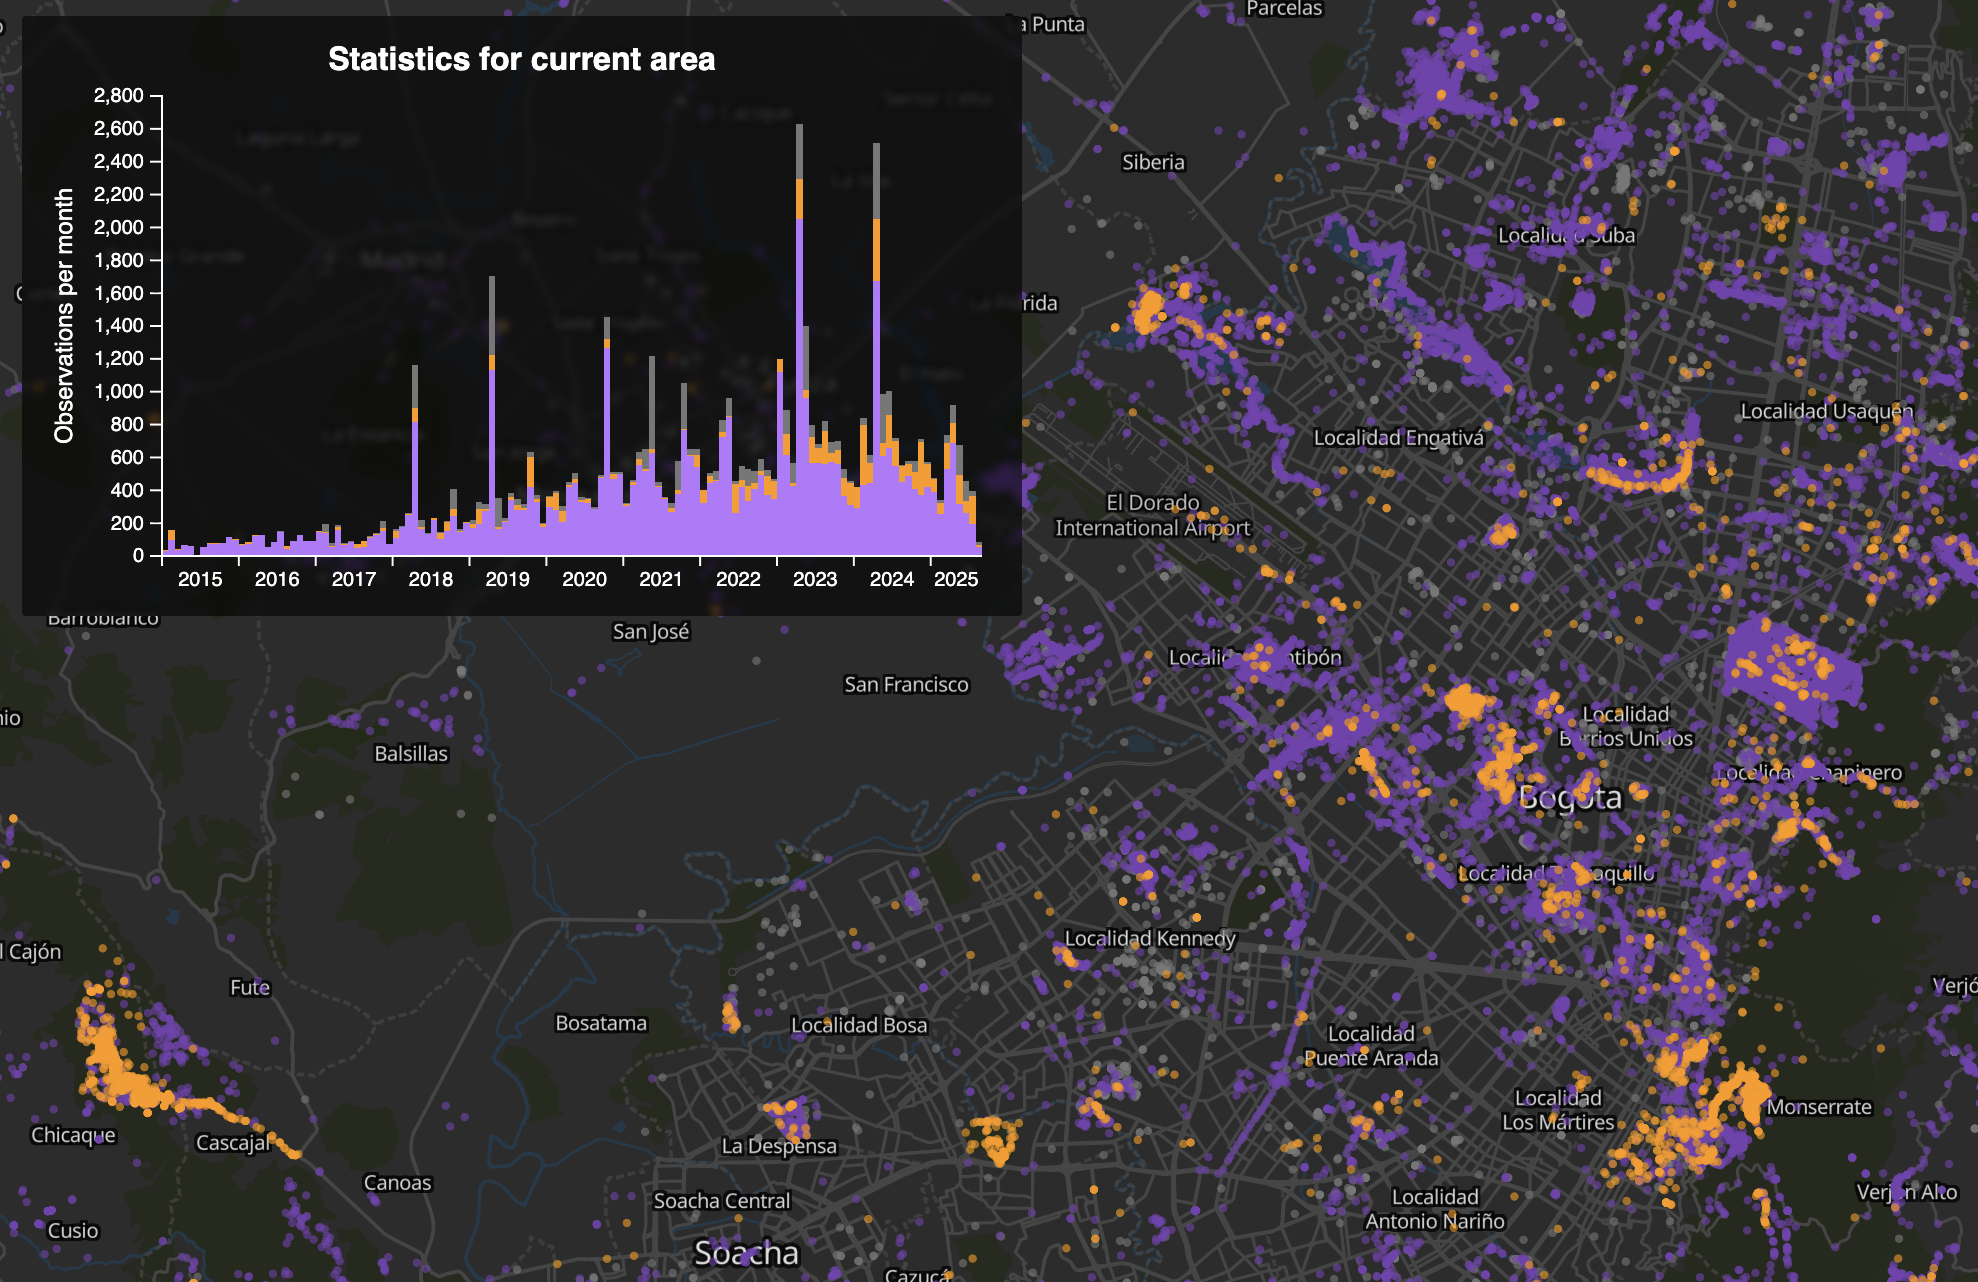Screen dimensions: 1978x1282
Task: Click the 'Canoas' map label
Action: coord(397,1182)
